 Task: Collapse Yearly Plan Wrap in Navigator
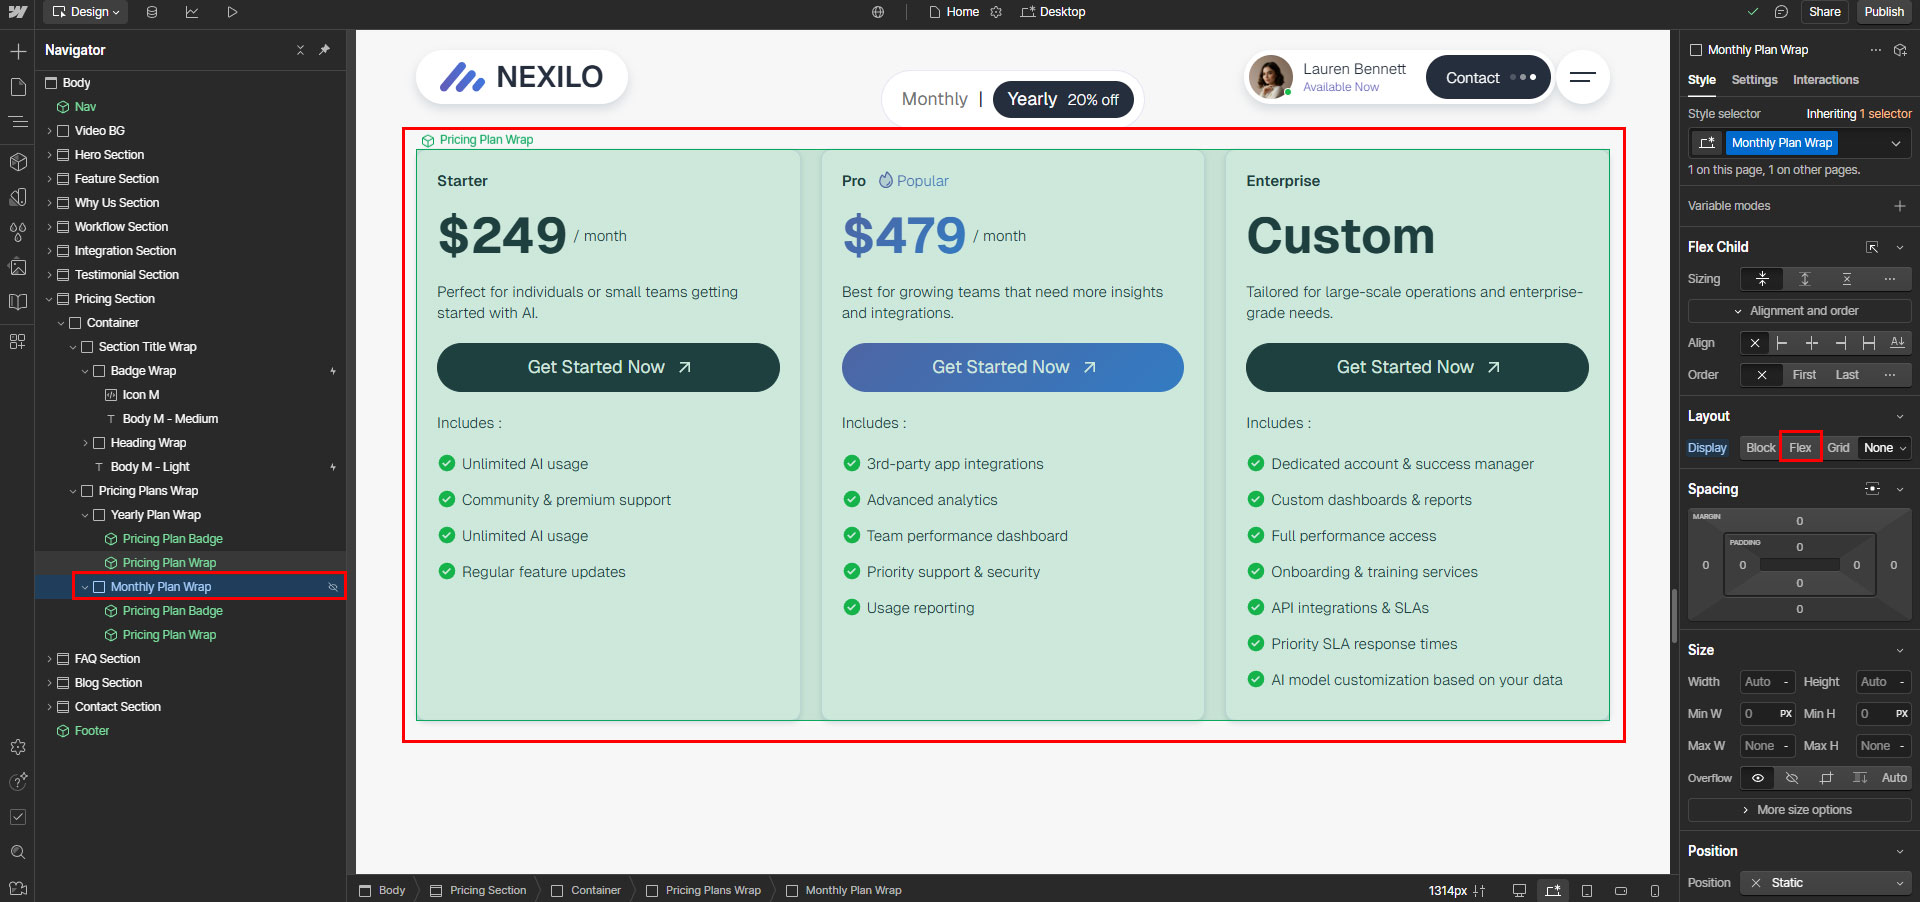[x=85, y=515]
